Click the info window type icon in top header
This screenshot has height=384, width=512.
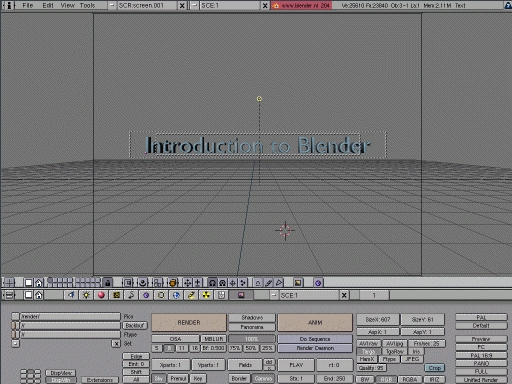coord(9,5)
